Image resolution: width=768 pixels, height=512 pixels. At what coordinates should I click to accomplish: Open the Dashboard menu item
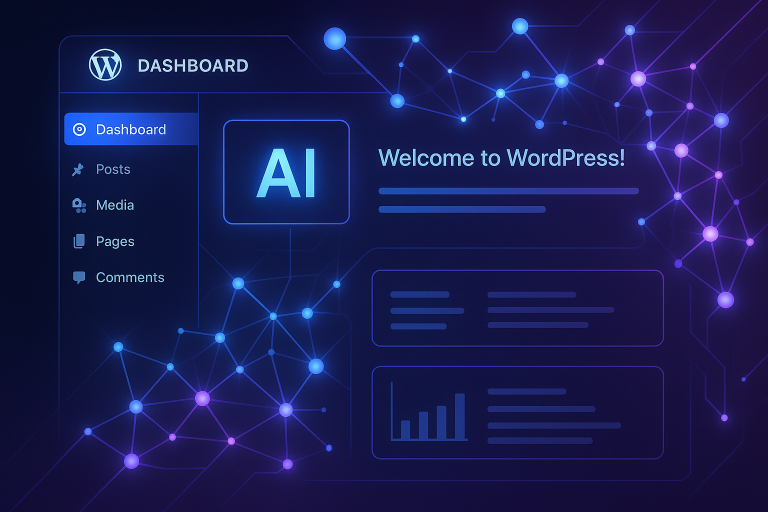tap(131, 129)
